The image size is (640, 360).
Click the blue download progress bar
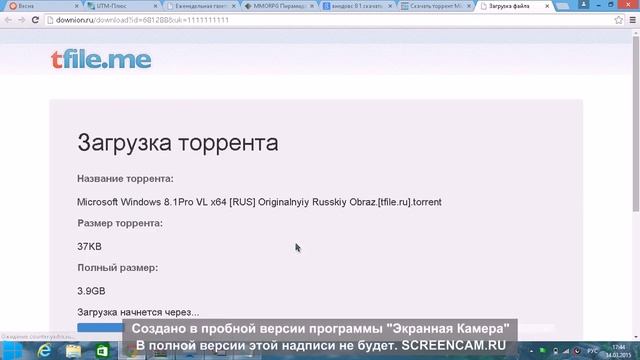coord(100,327)
